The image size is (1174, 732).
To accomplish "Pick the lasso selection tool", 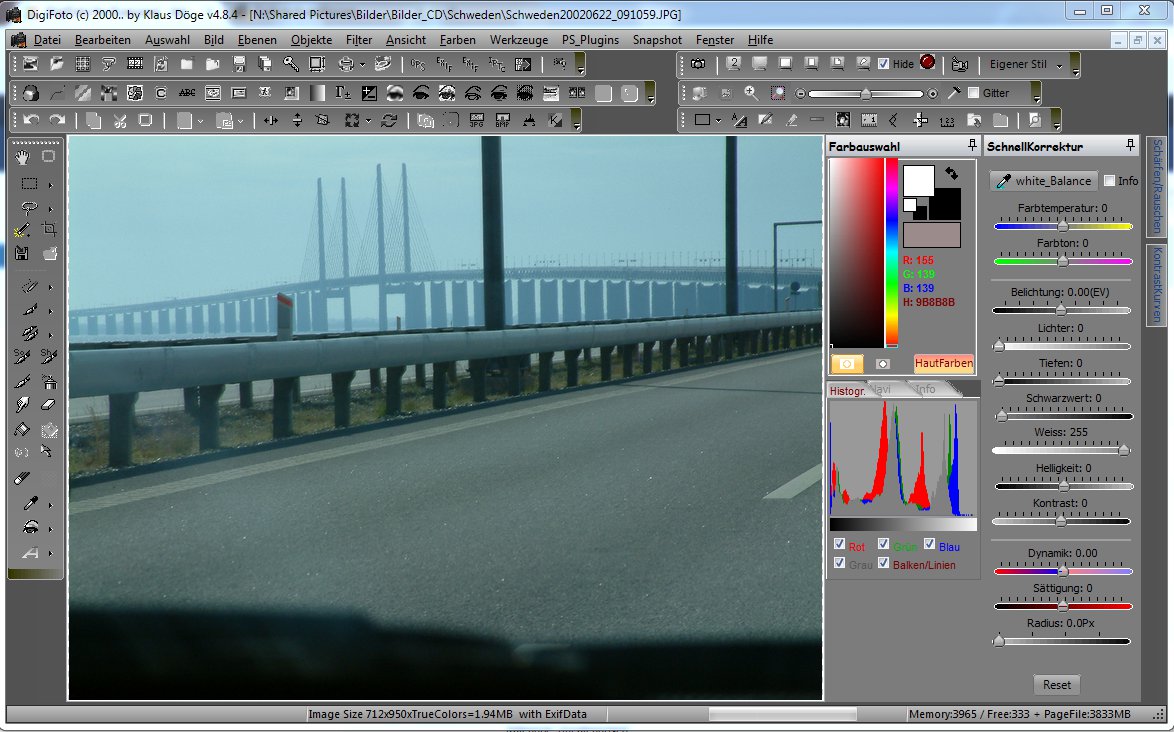I will pos(29,208).
